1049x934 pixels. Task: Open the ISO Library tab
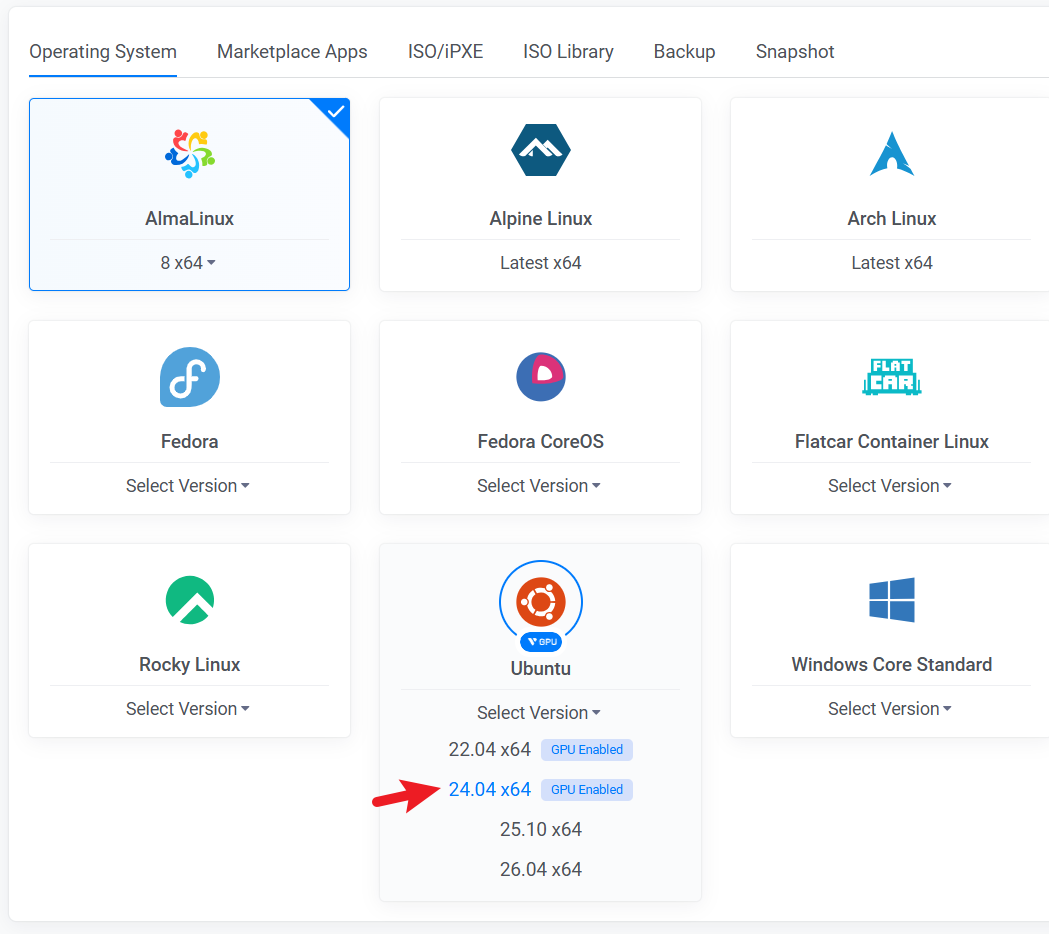(568, 52)
